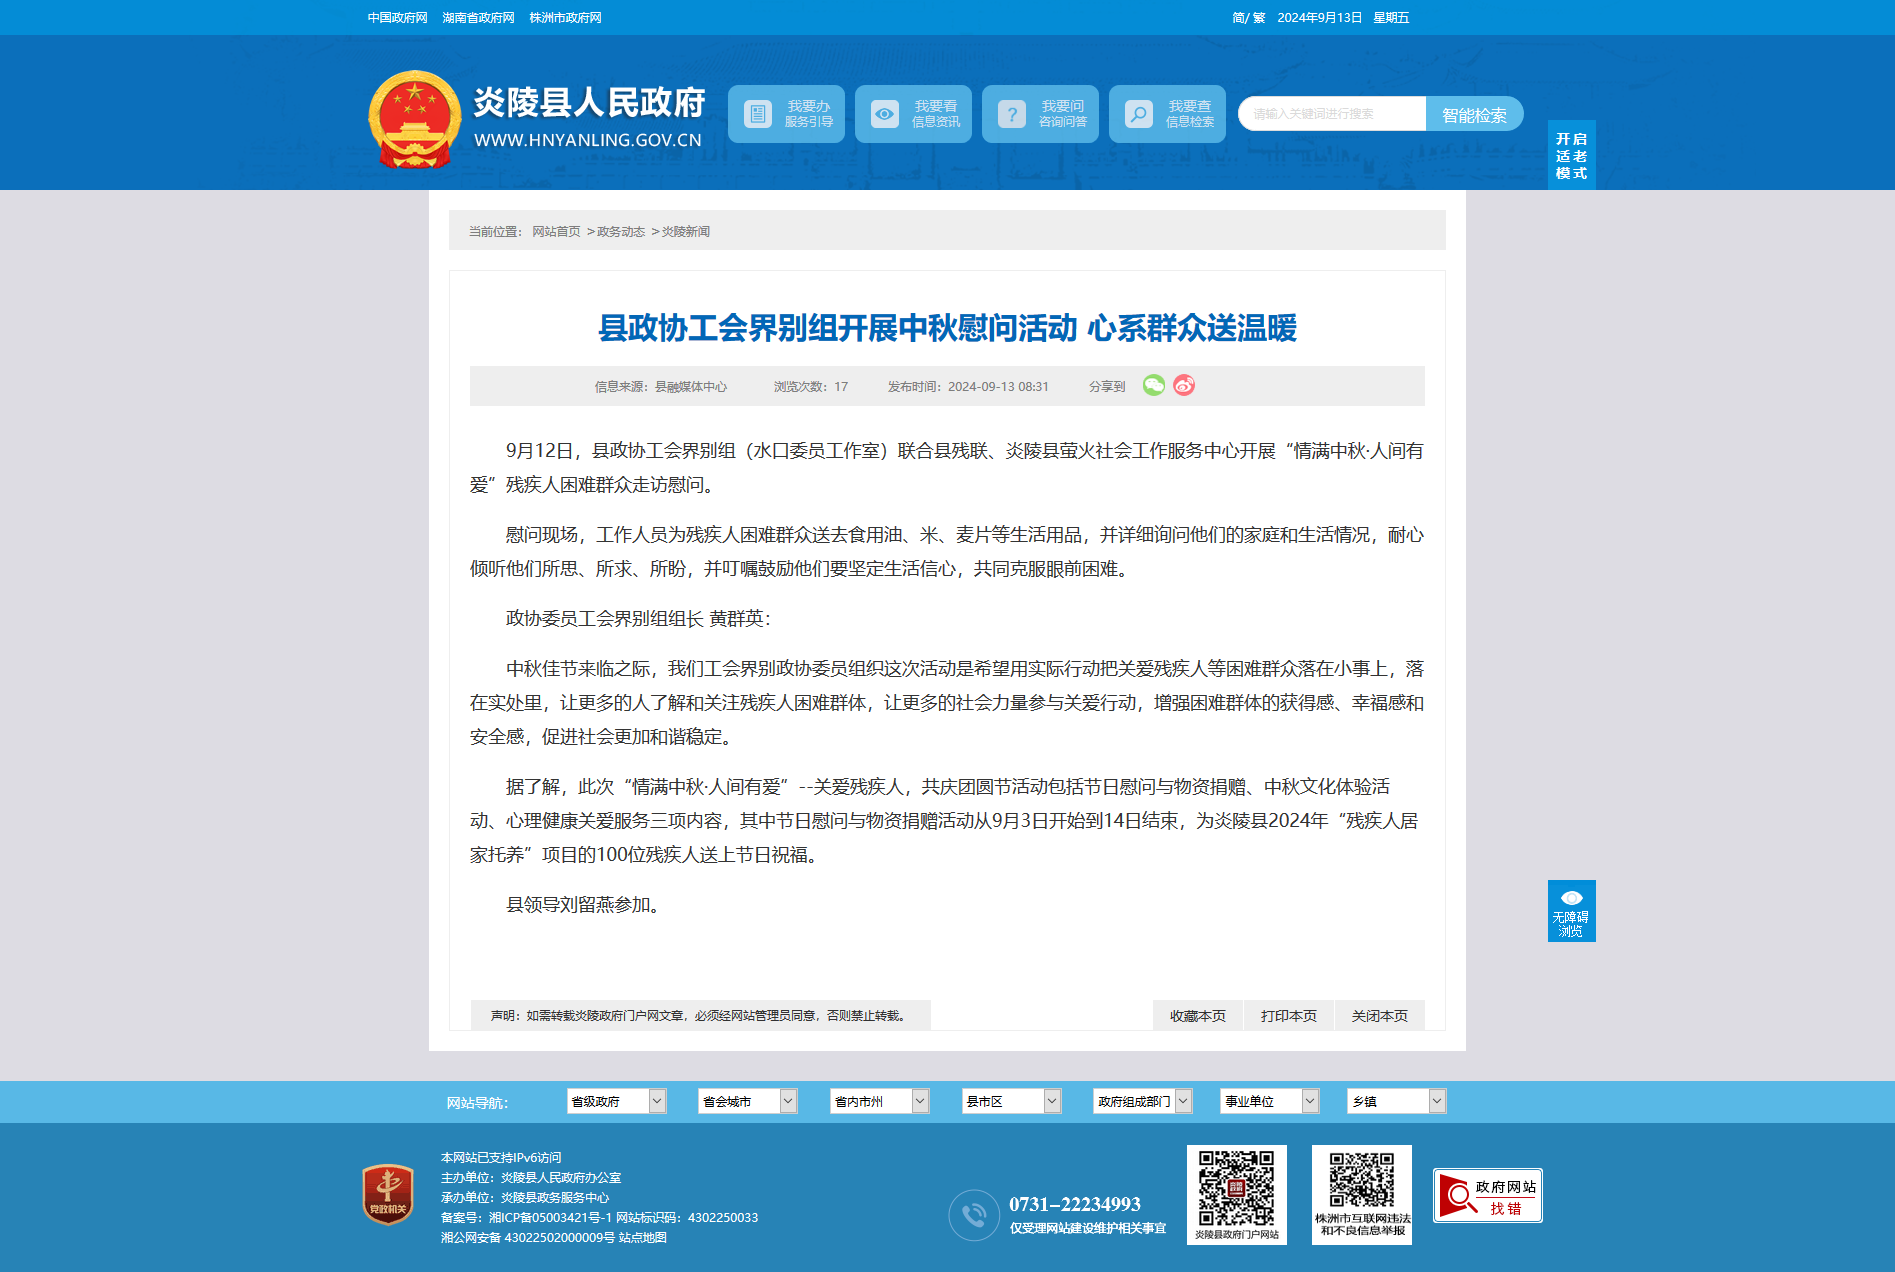Switch between 简/繁 Chinese script
1895x1272 pixels.
(x=1248, y=18)
